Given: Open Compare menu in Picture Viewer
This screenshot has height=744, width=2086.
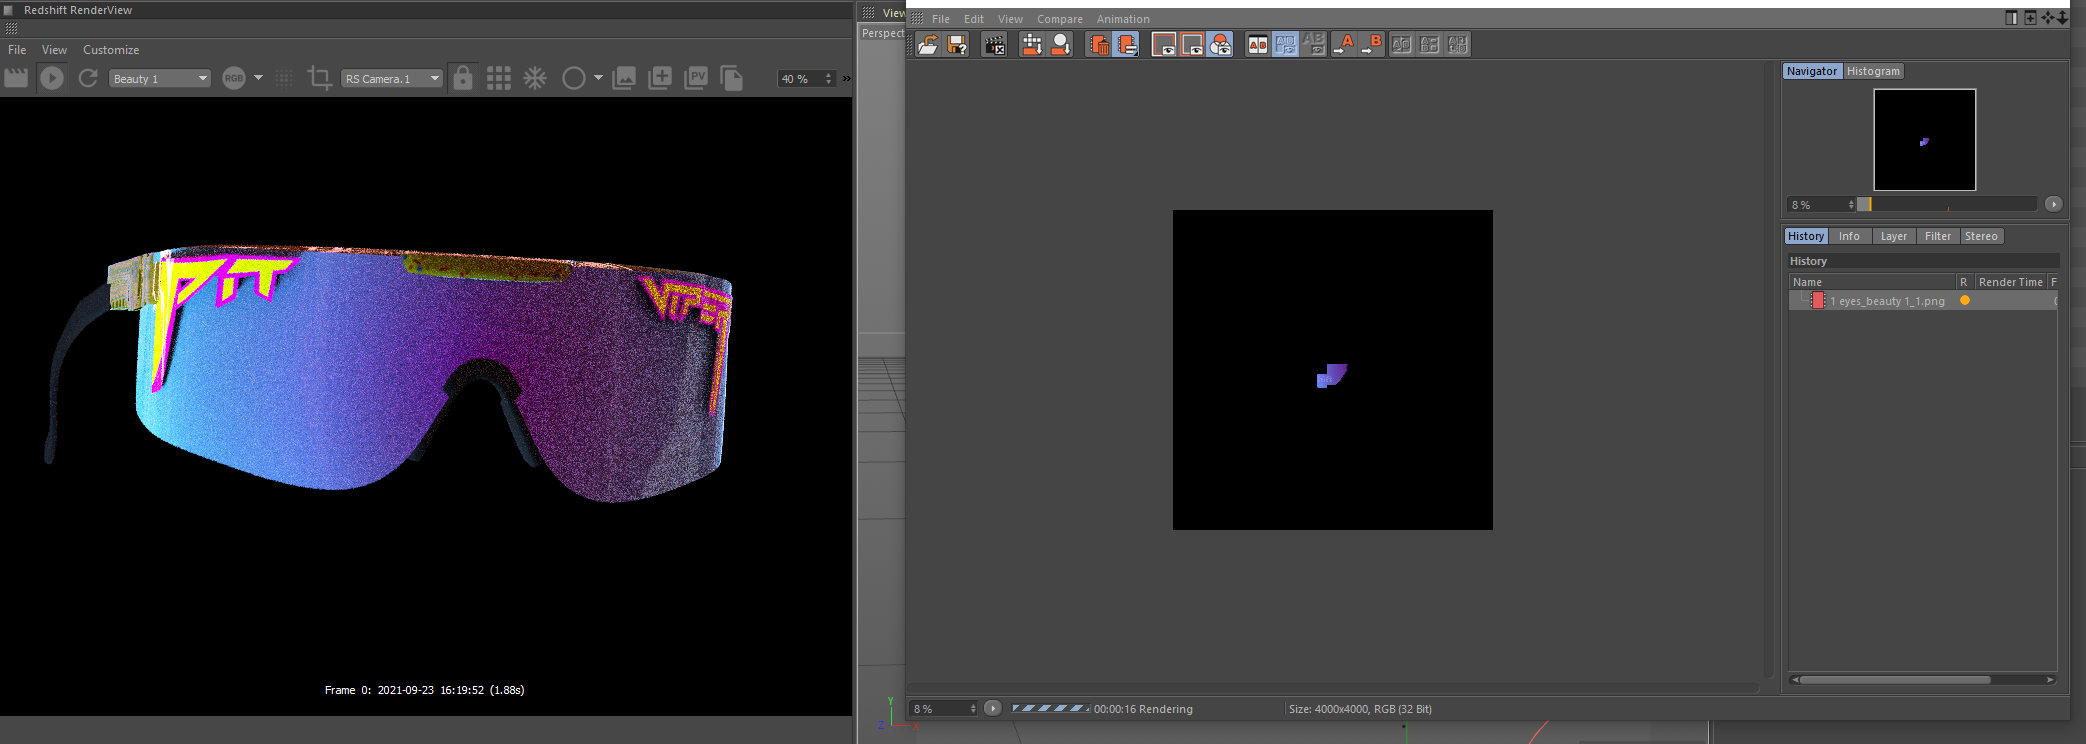Looking at the screenshot, I should tap(1060, 19).
